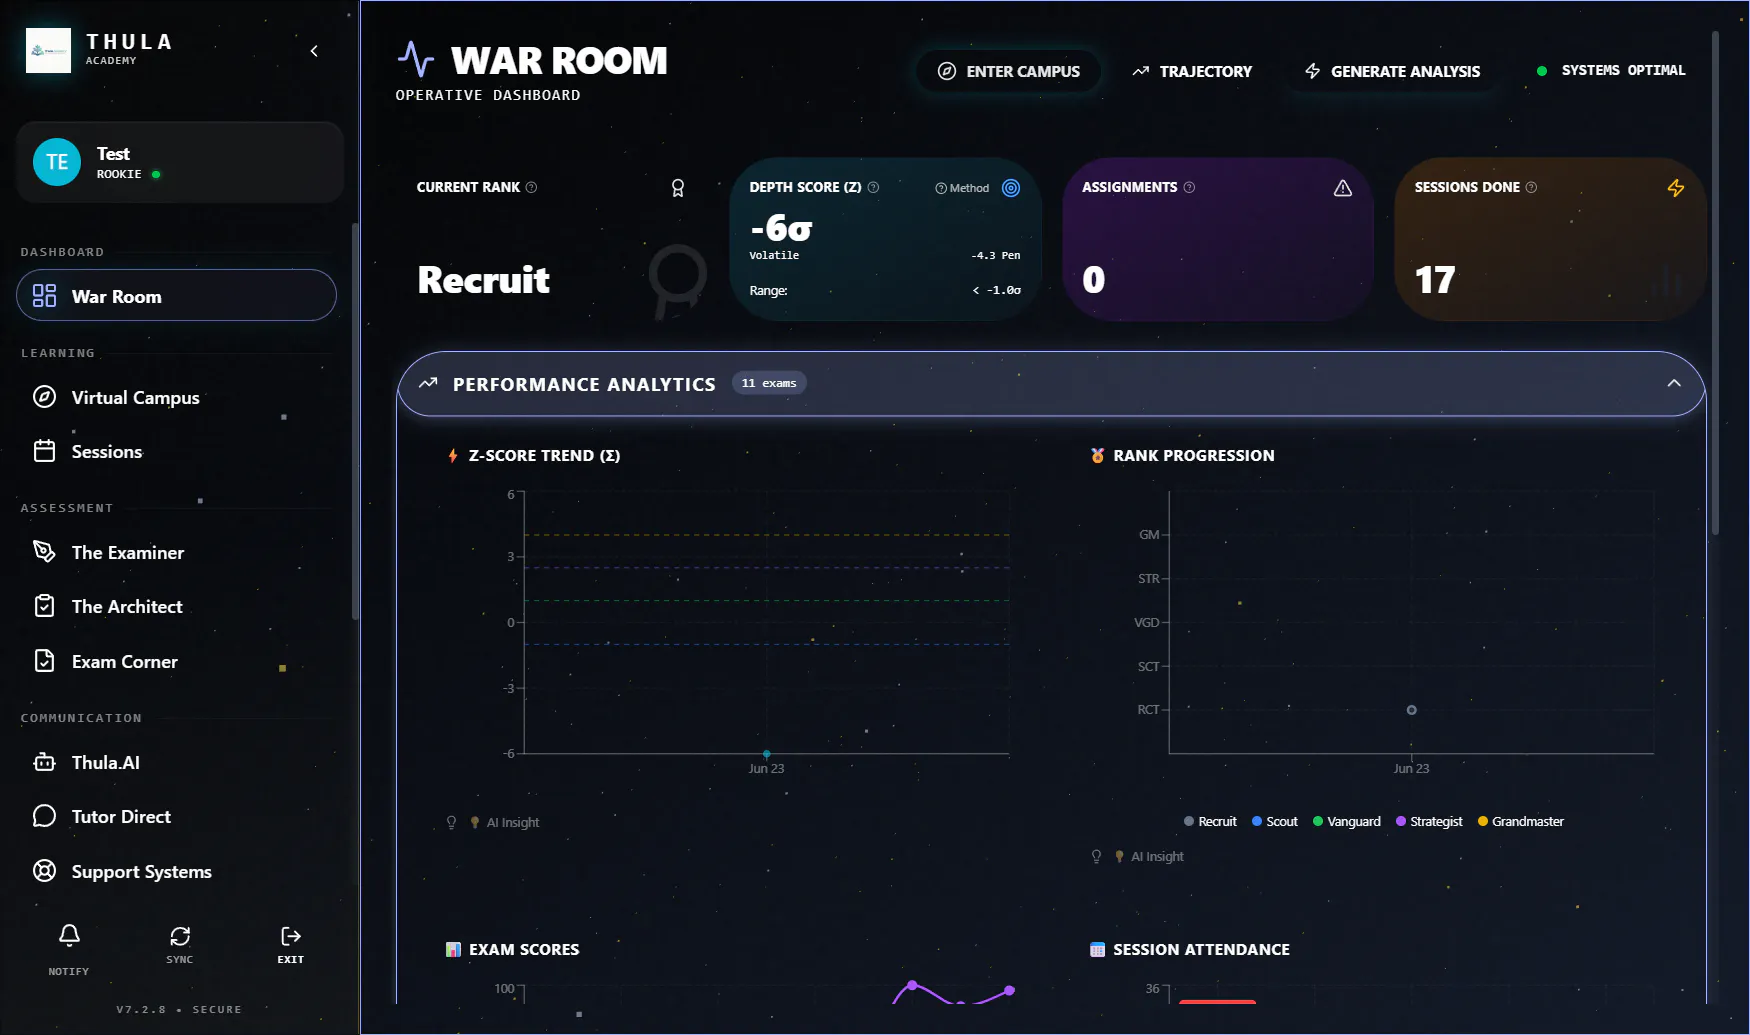Open Thula.AI chat
This screenshot has height=1035, width=1750.
tap(176, 762)
